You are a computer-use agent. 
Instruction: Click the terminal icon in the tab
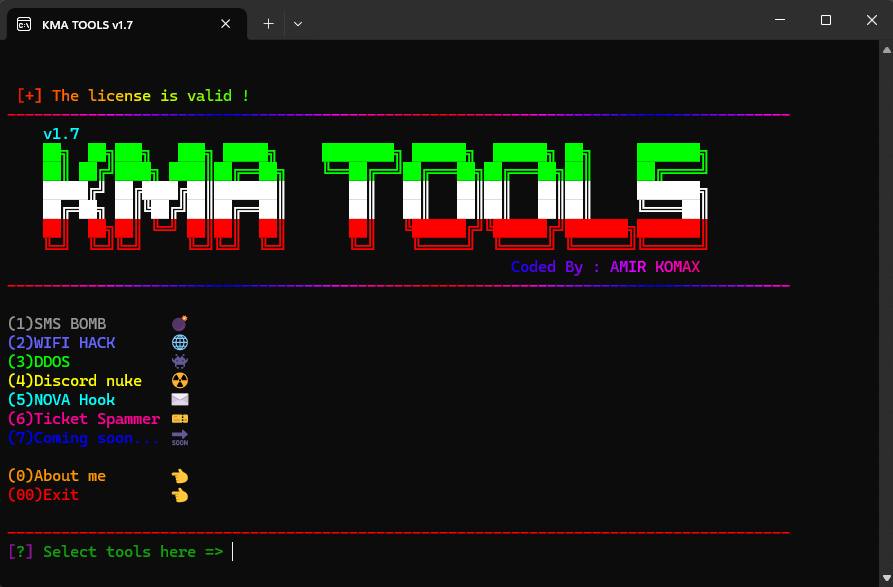24,23
